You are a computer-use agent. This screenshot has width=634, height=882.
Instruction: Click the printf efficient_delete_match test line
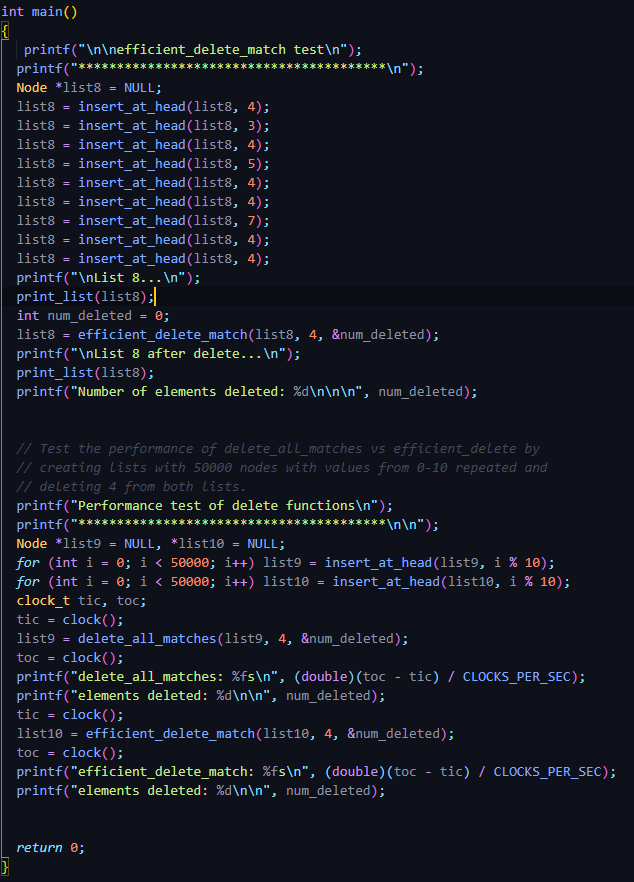pyautogui.click(x=192, y=50)
